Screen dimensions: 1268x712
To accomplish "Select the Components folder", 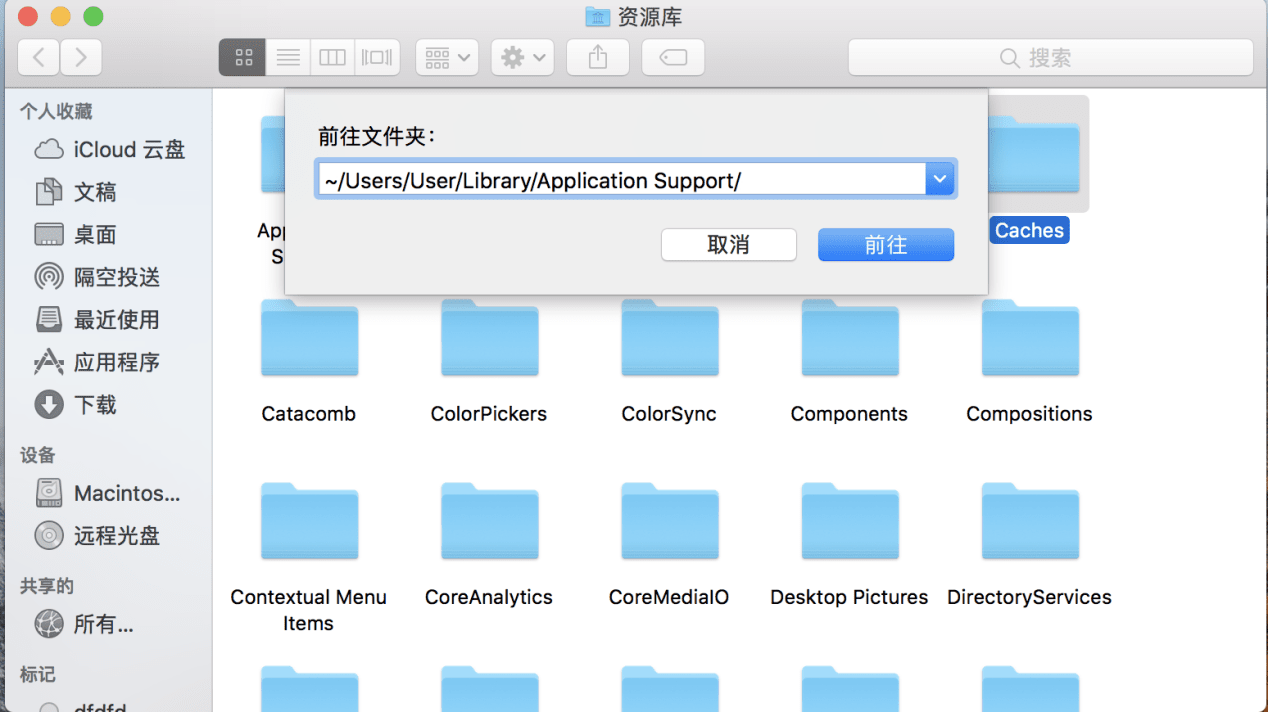I will pyautogui.click(x=849, y=338).
